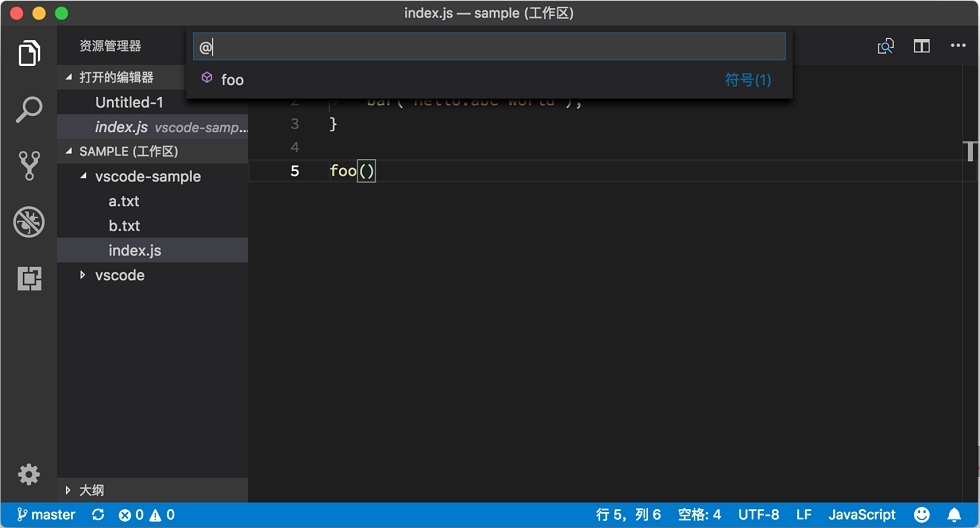Open the Debug view in activity bar

coord(29,222)
